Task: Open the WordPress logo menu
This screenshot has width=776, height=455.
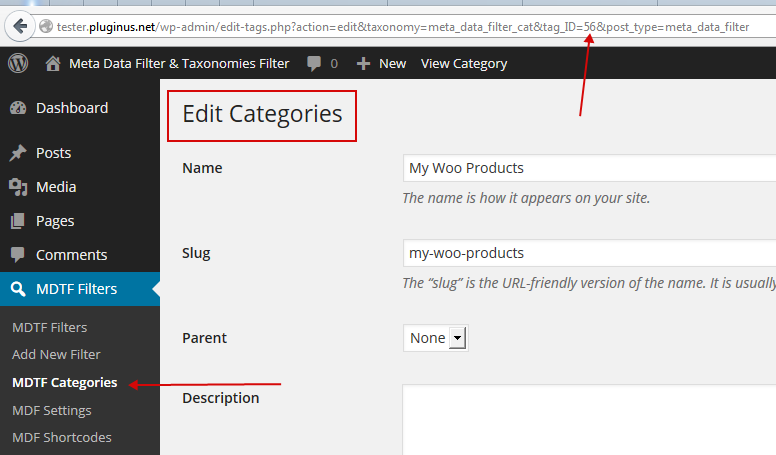Action: [18, 63]
